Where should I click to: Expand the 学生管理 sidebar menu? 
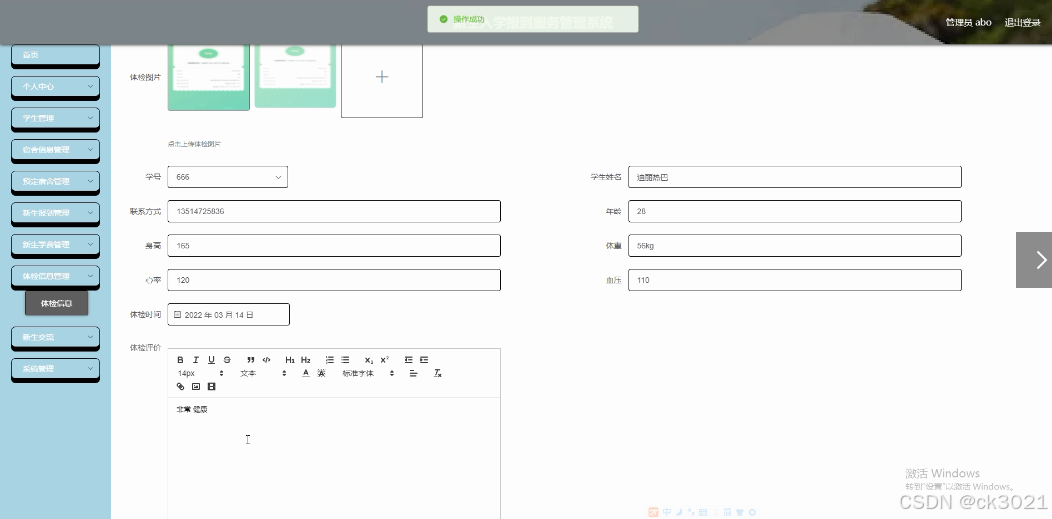coord(55,118)
